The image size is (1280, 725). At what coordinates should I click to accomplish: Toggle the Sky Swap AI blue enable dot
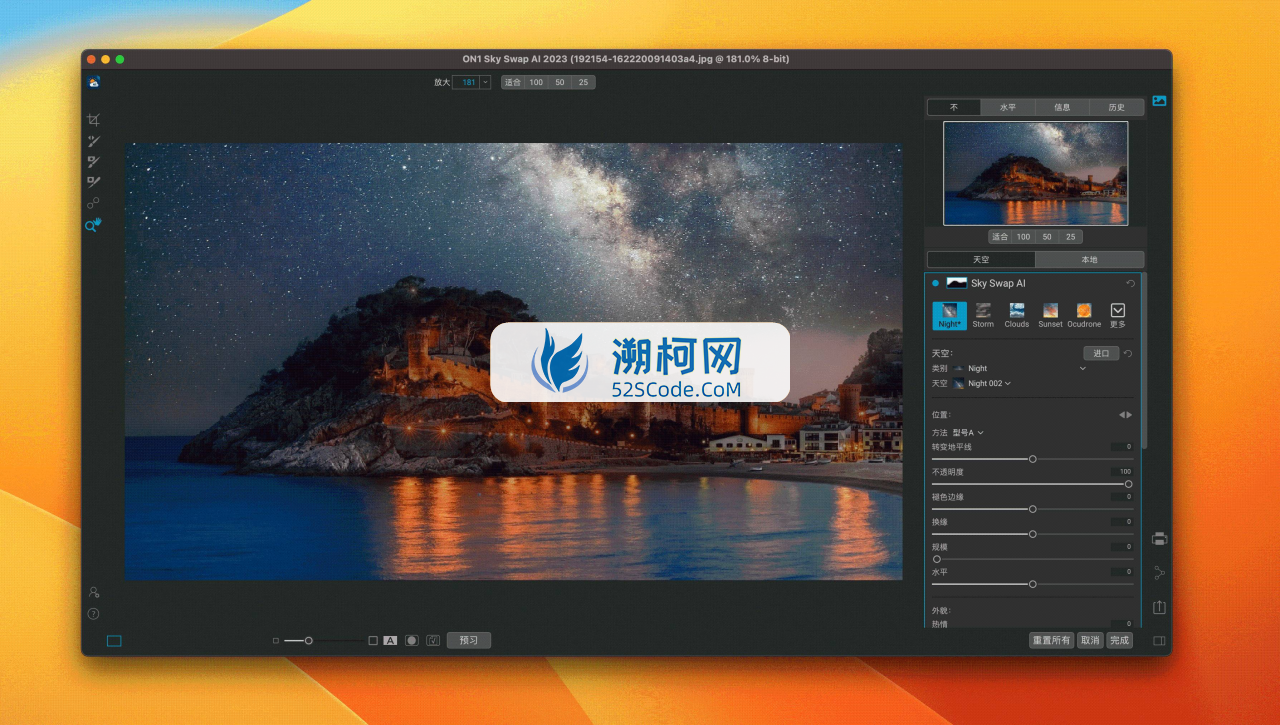tap(936, 284)
